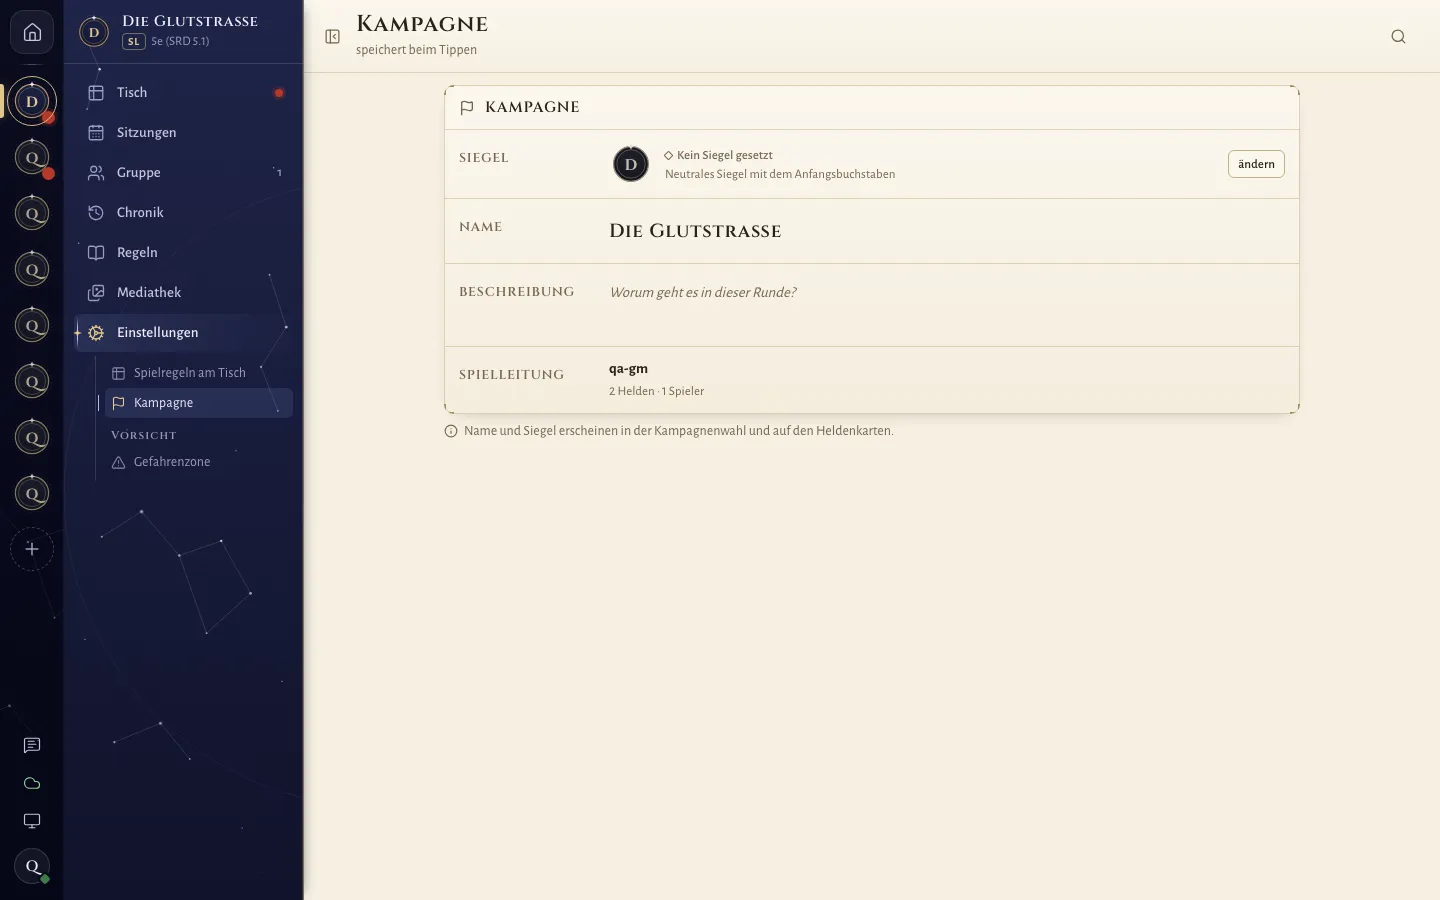Click the Siegel row label

tap(484, 158)
